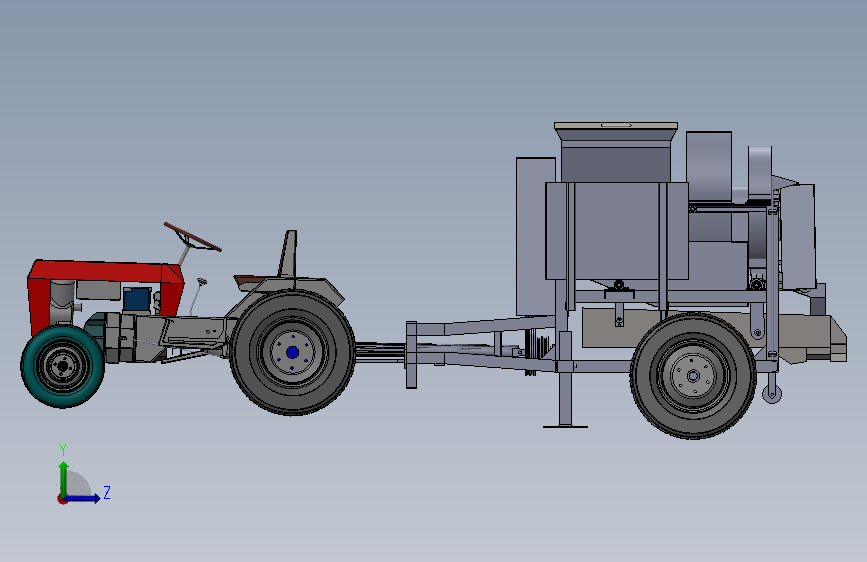Select the small caster wheel at trailer rear
This screenshot has width=867, height=562.
coord(772,393)
